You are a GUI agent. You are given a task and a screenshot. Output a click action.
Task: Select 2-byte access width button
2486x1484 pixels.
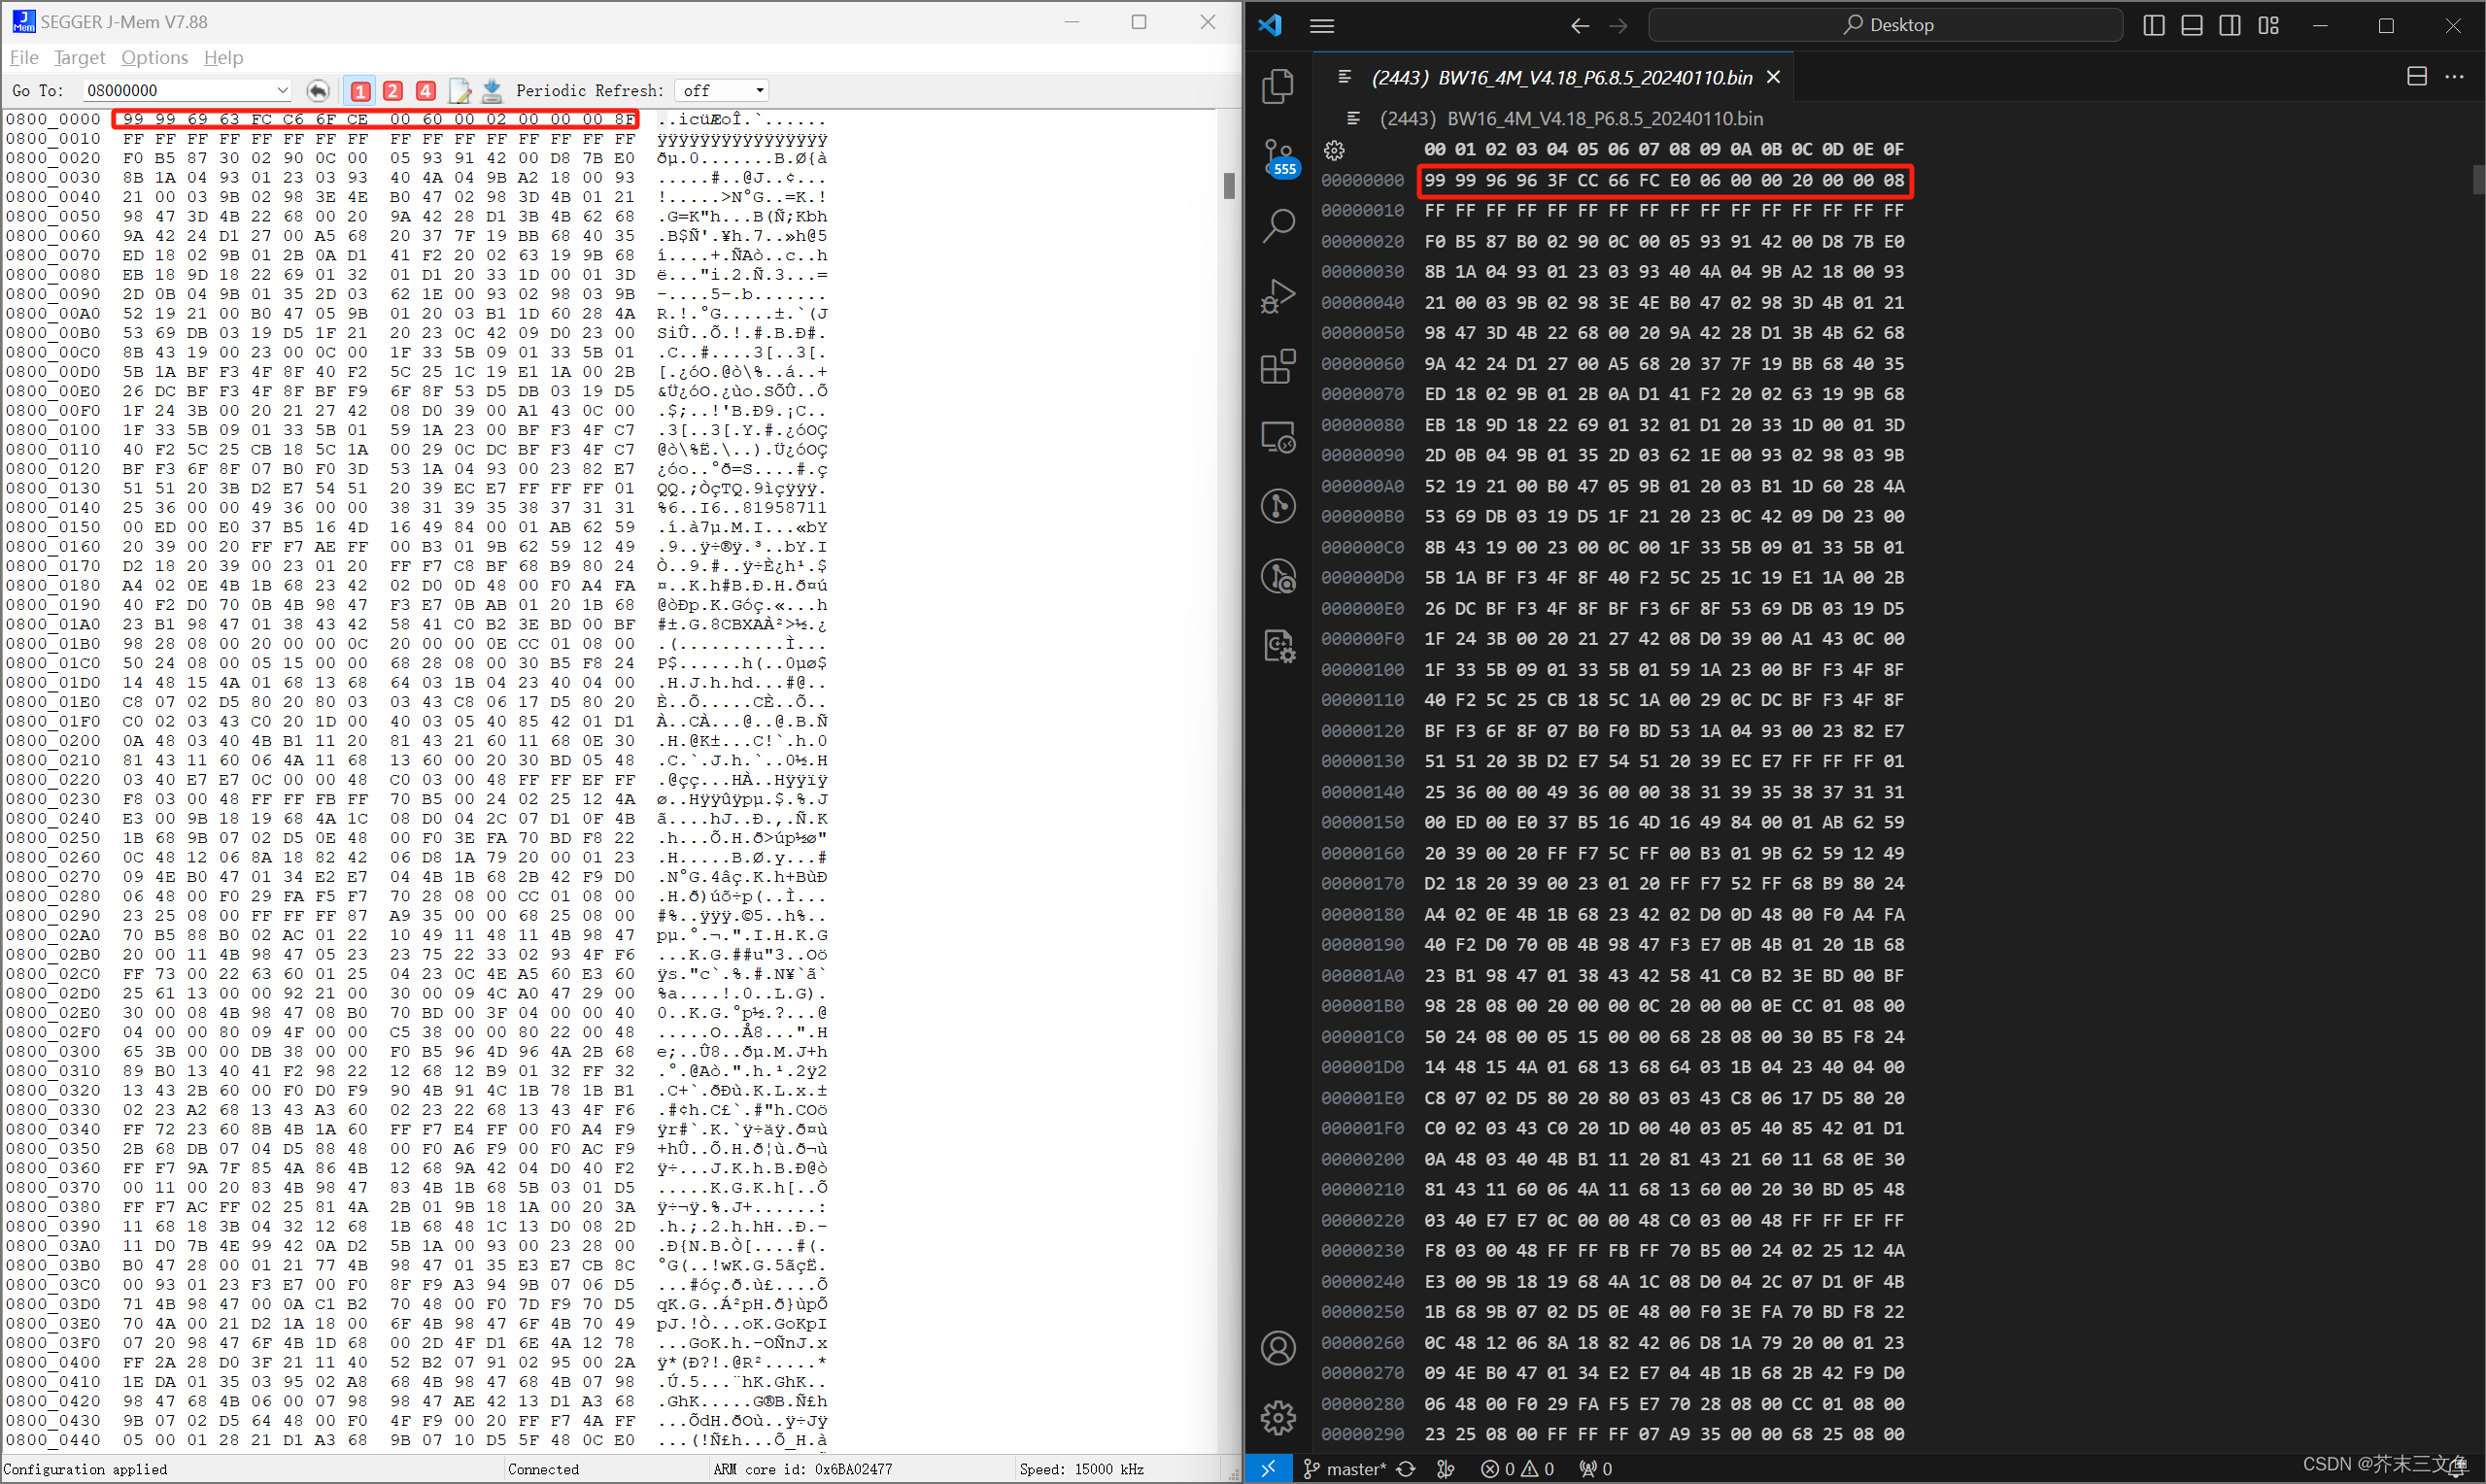pyautogui.click(x=393, y=91)
